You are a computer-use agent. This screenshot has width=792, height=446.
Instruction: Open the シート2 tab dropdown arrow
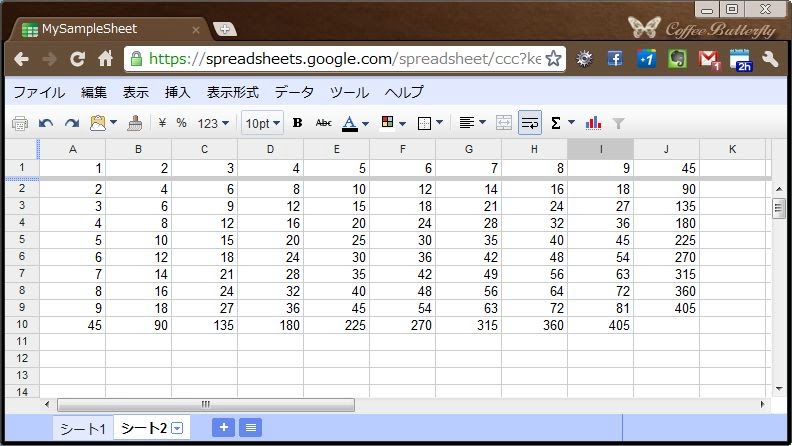[177, 428]
